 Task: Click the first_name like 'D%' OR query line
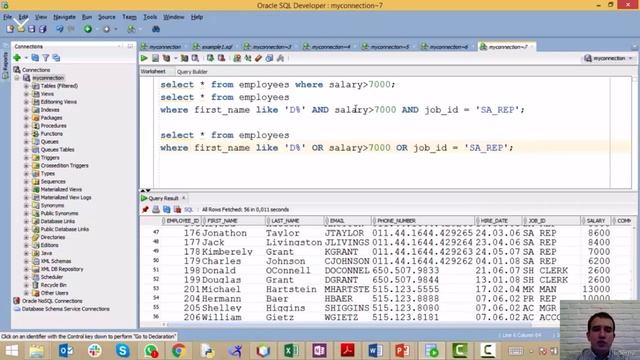point(336,148)
